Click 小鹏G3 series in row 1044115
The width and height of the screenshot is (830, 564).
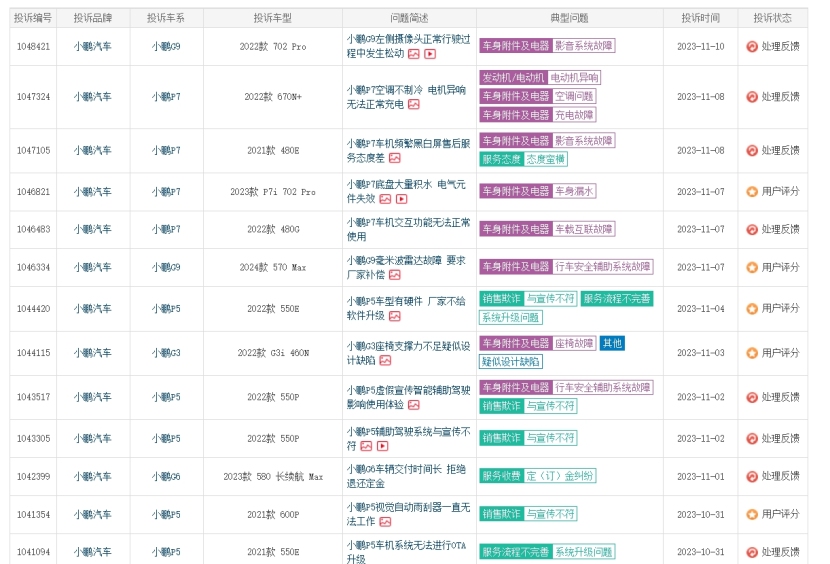[x=166, y=353]
